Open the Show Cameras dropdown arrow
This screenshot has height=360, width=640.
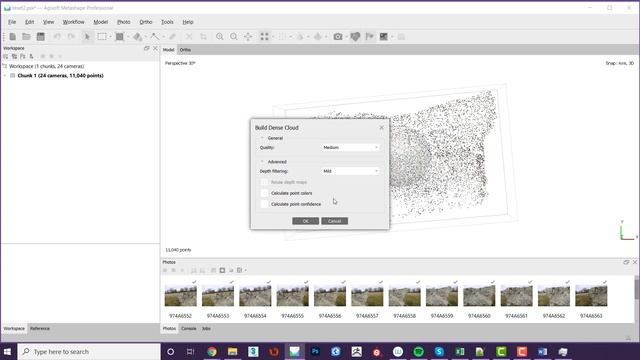coord(347,37)
